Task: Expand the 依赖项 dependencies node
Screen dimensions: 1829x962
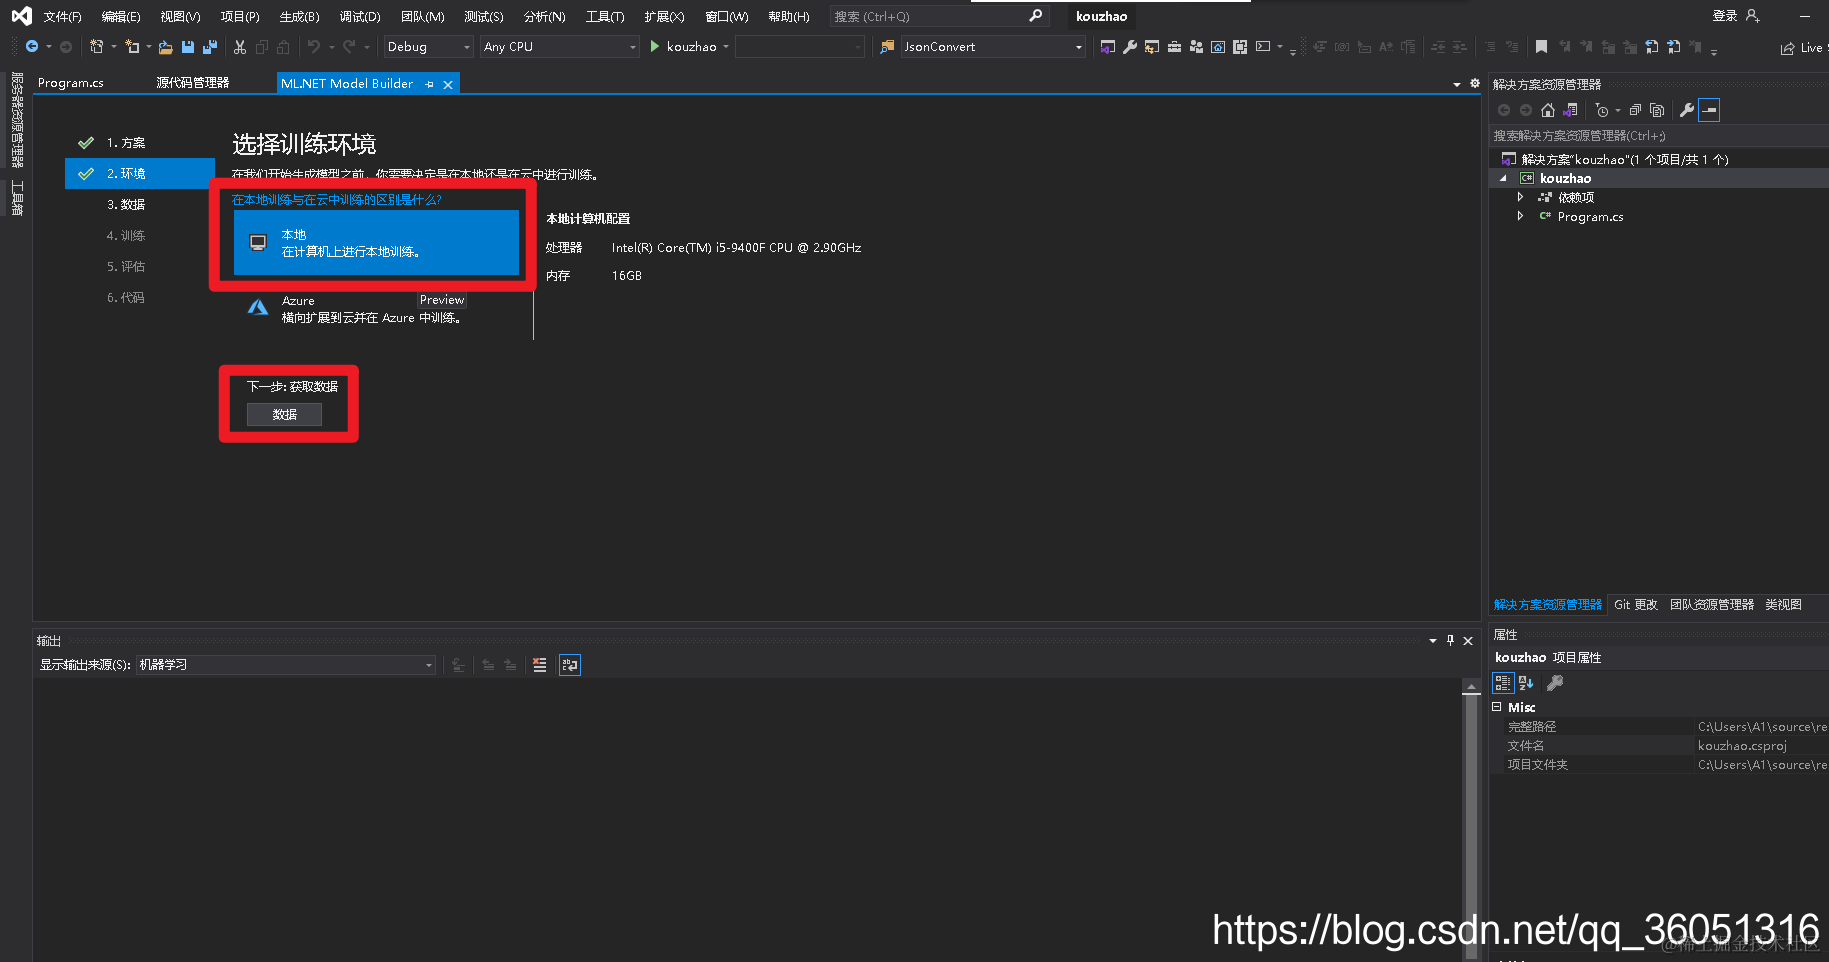Action: coord(1520,197)
